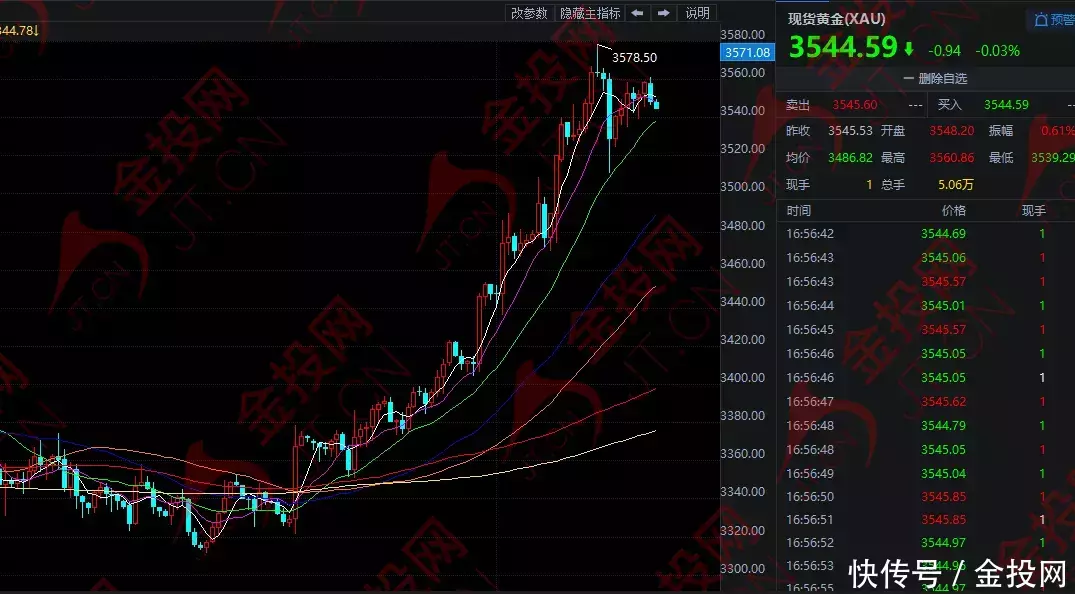Click the 卖出 sell price 3545.60
Image resolution: width=1075 pixels, height=594 pixels.
[x=854, y=105]
